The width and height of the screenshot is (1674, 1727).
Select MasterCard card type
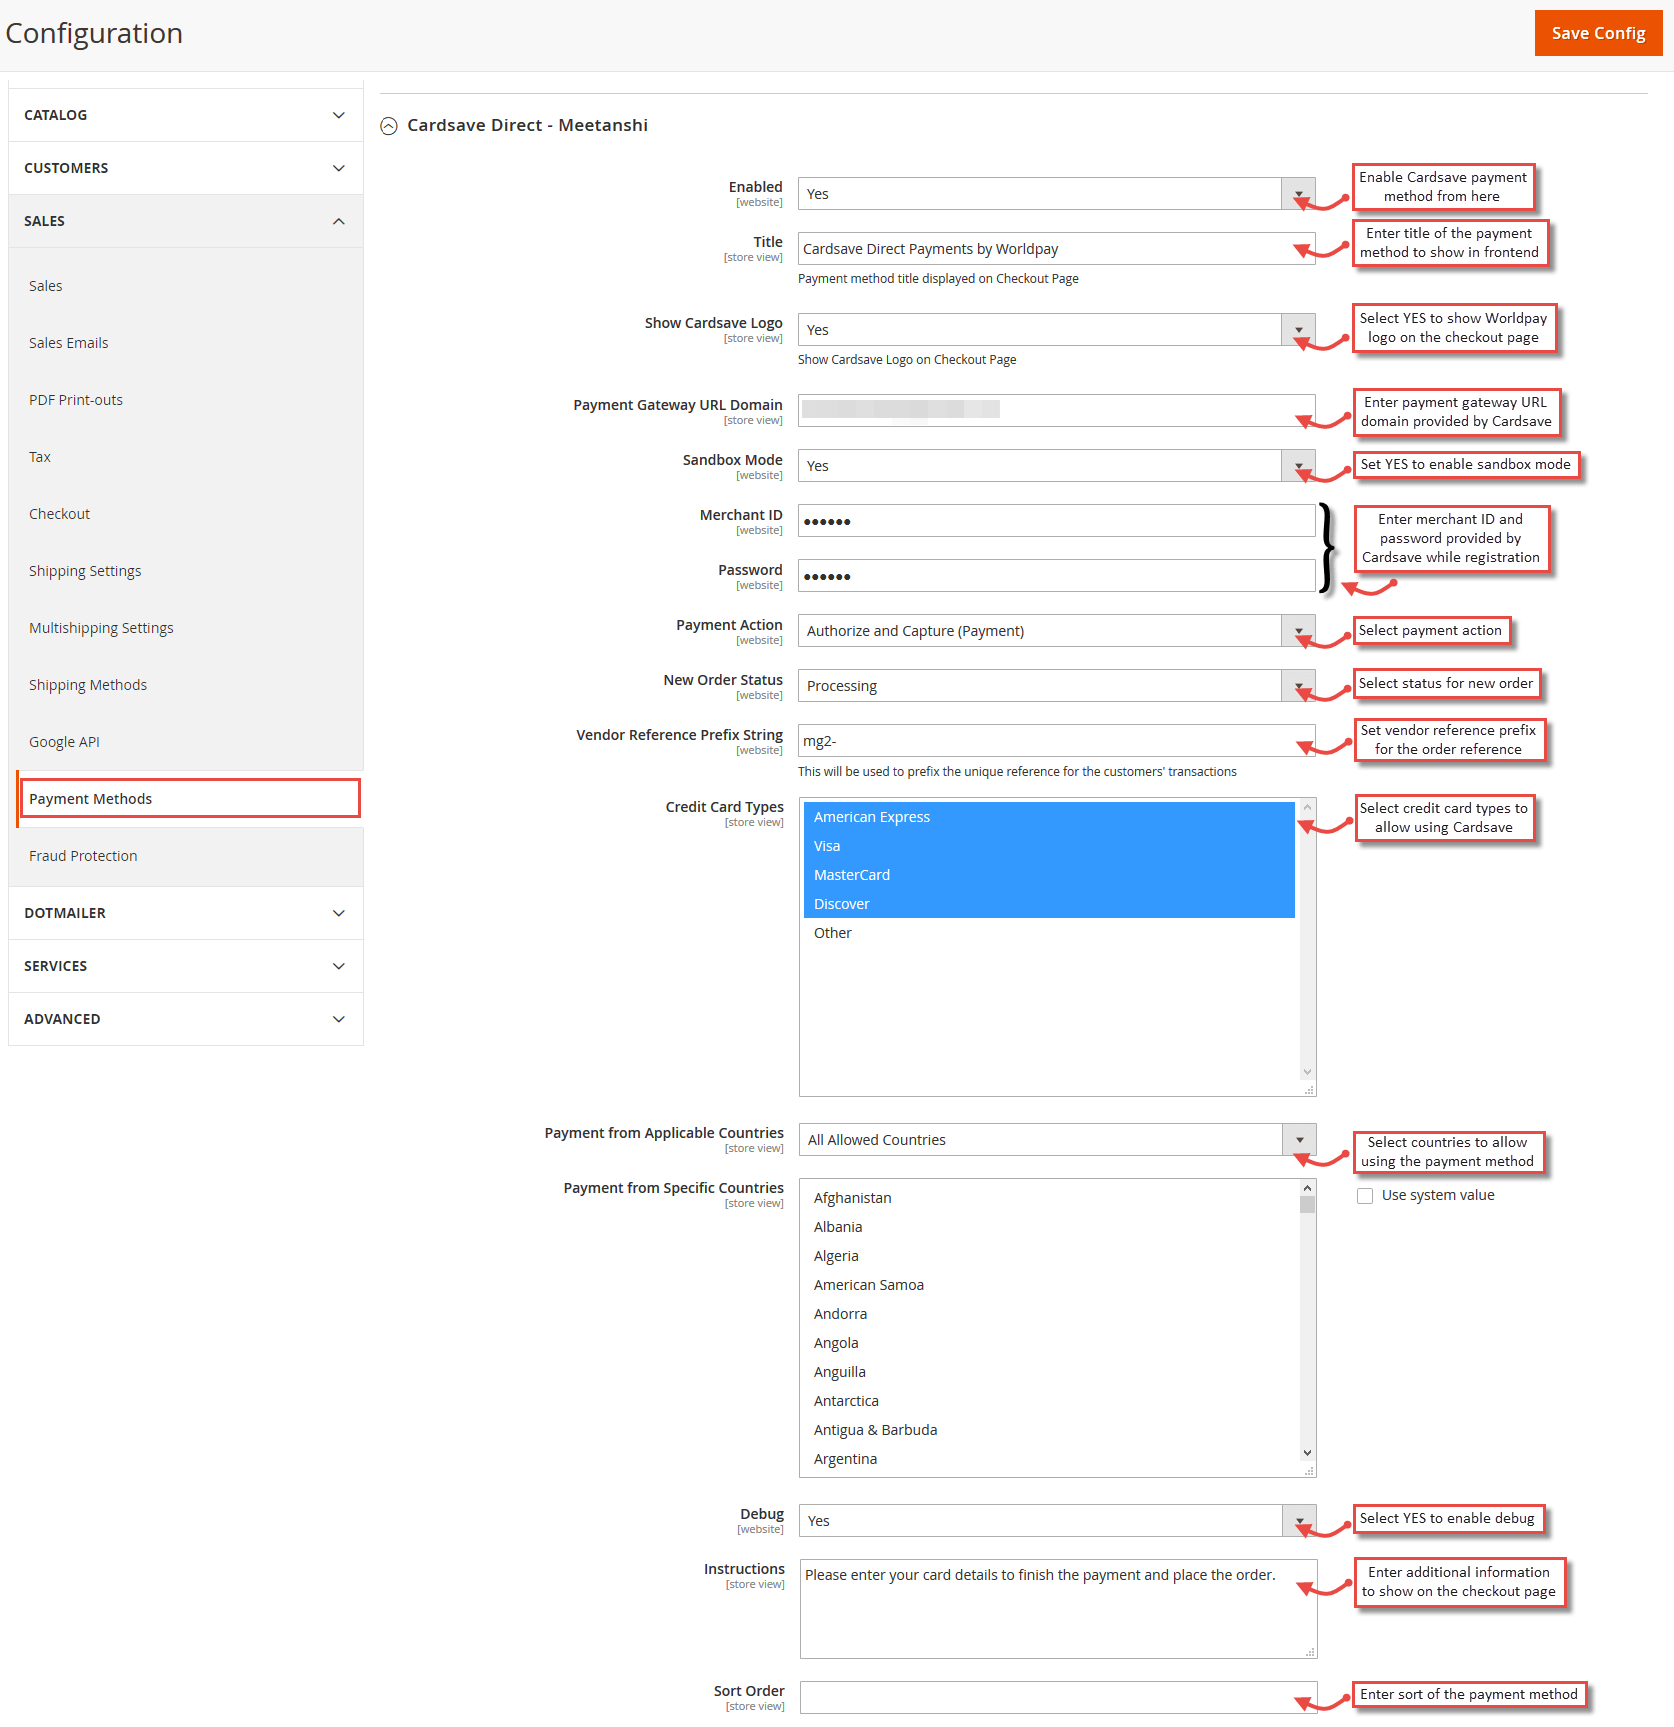(x=1049, y=875)
